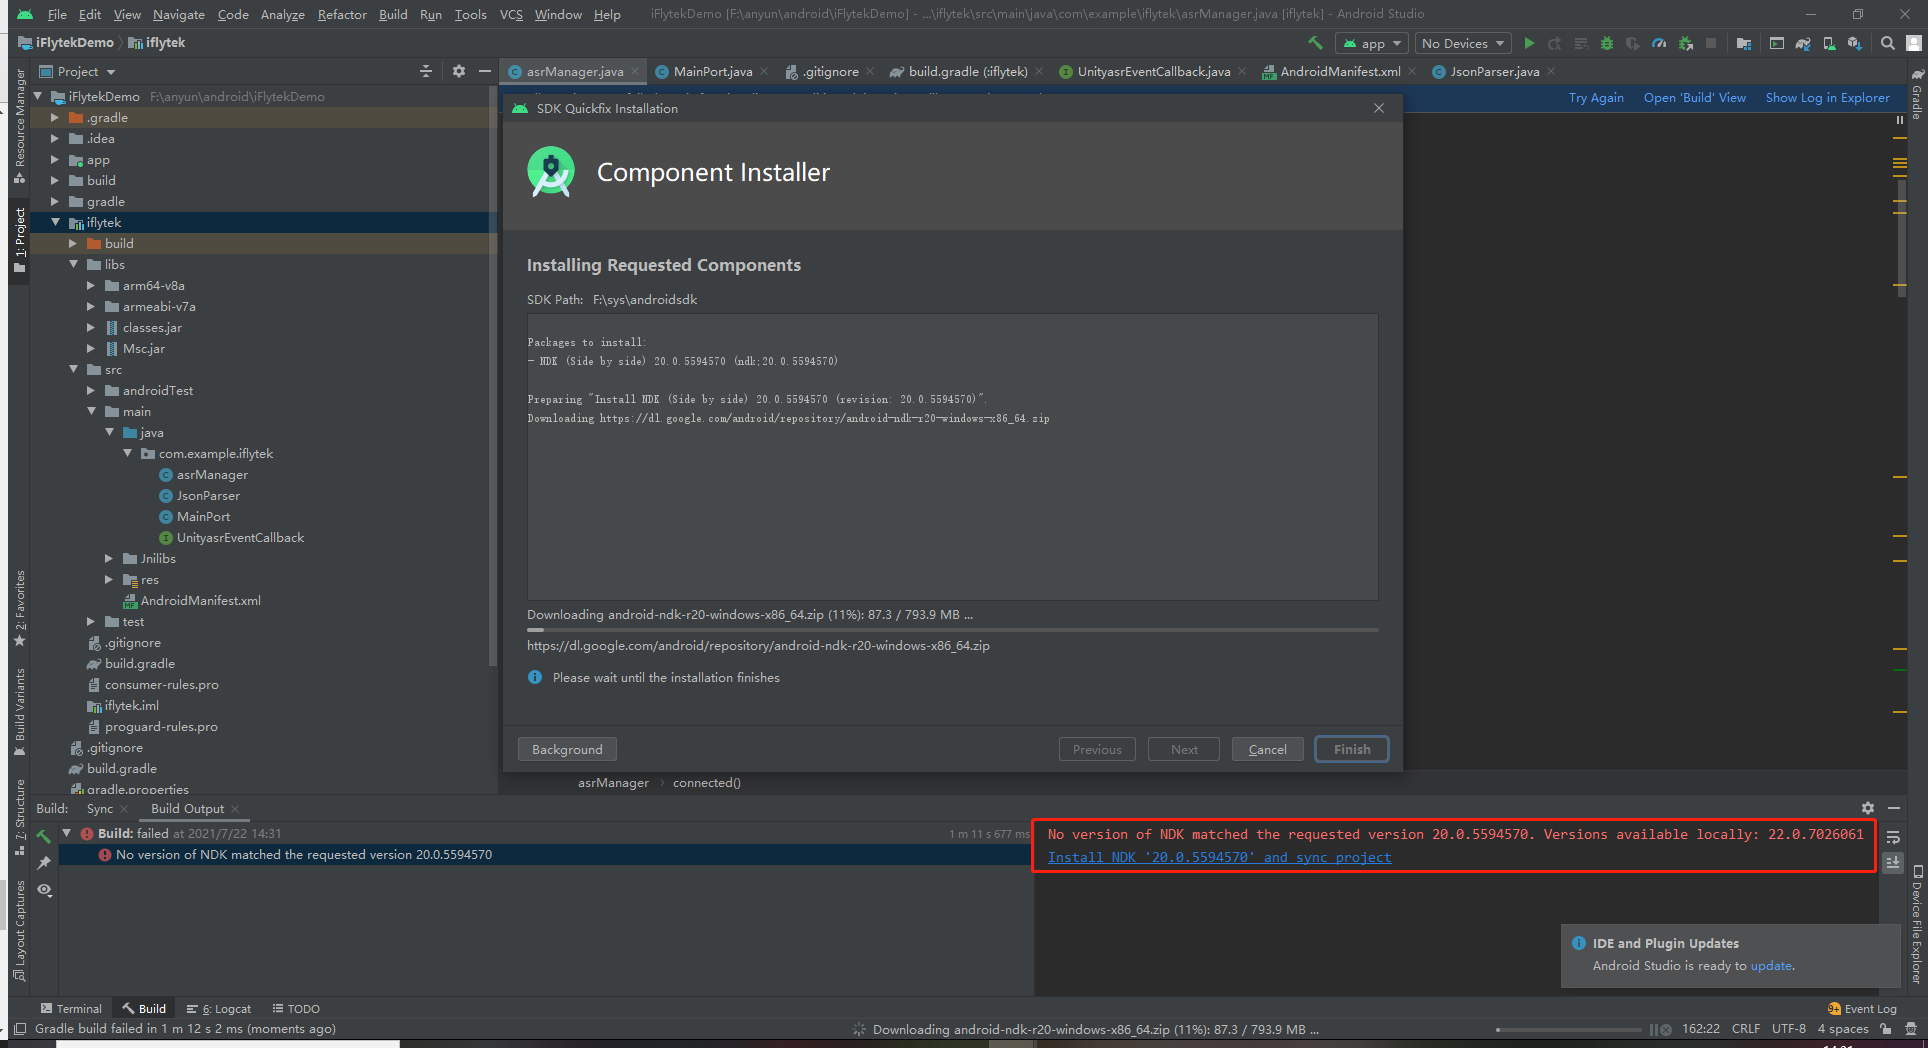Select asrManager class in project tree
1928x1048 pixels.
[212, 475]
